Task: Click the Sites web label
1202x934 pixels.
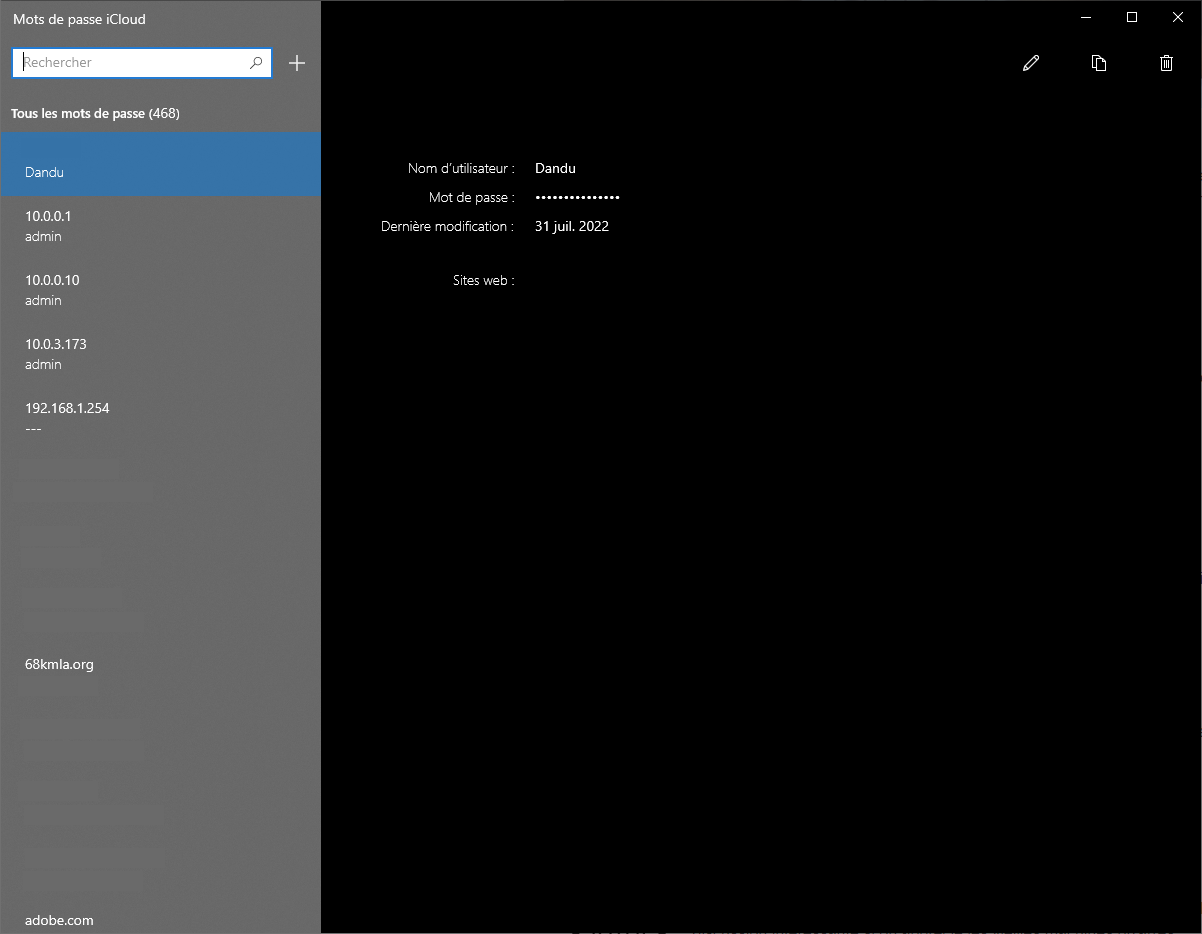Action: click(484, 281)
